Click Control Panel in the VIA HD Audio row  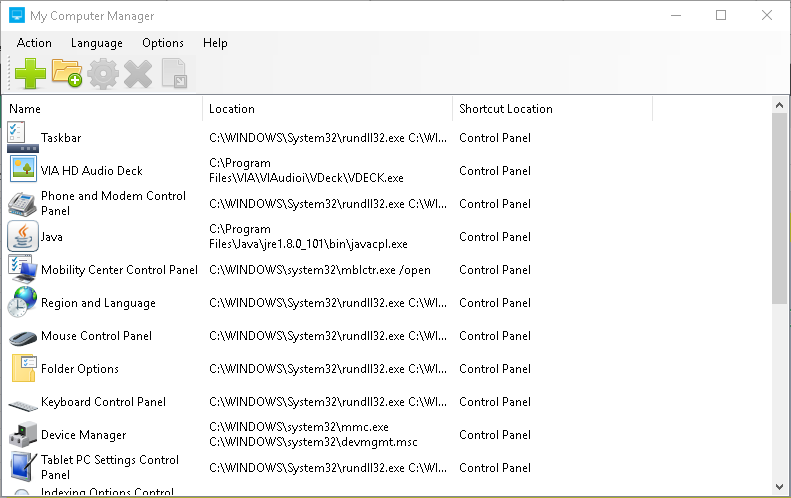(x=495, y=171)
